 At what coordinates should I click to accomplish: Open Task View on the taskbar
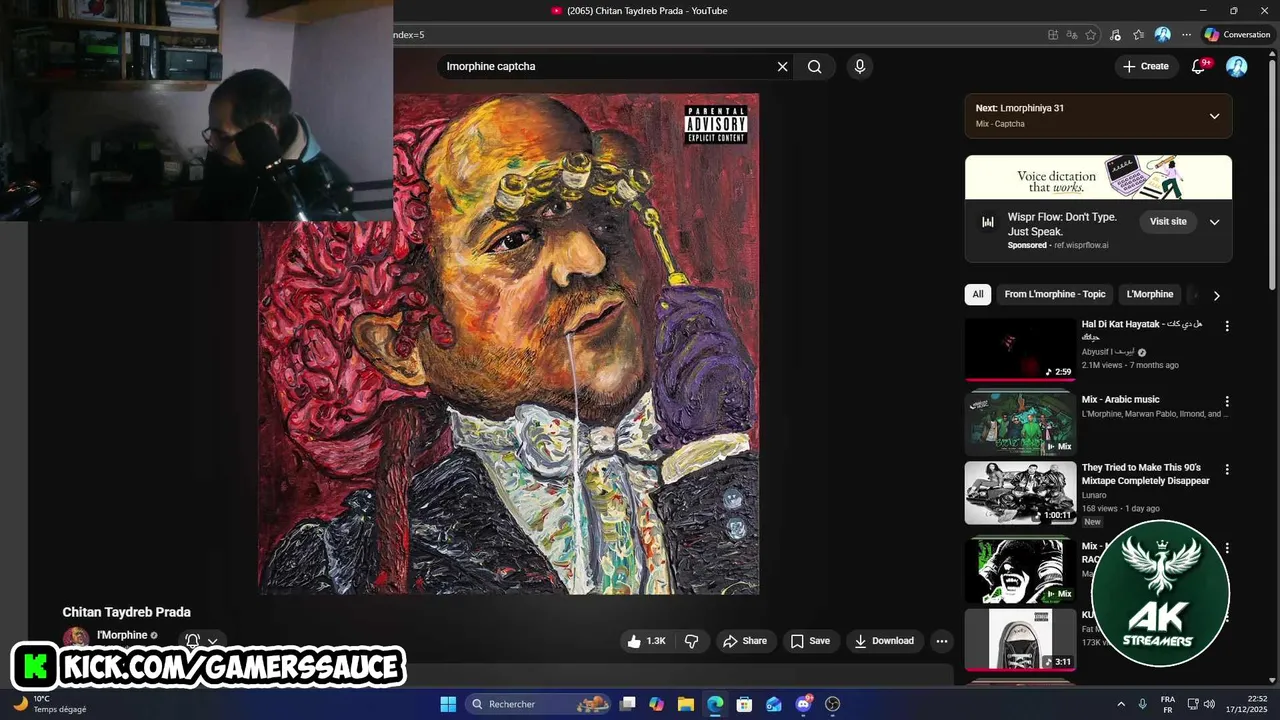[627, 704]
